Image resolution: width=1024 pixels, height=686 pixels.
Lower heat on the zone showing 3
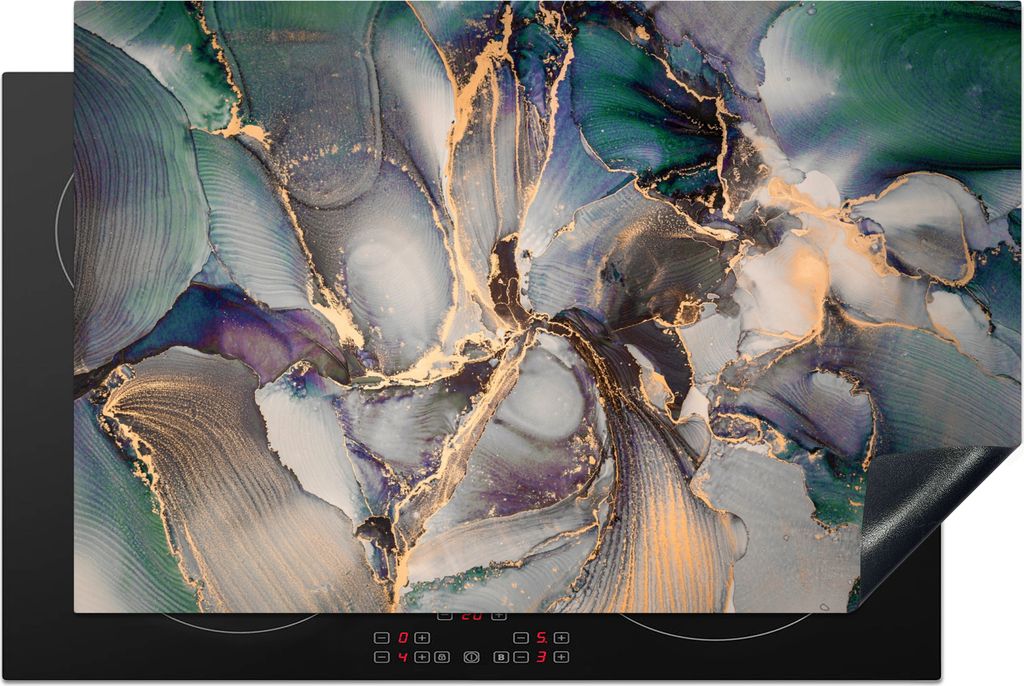(521, 657)
